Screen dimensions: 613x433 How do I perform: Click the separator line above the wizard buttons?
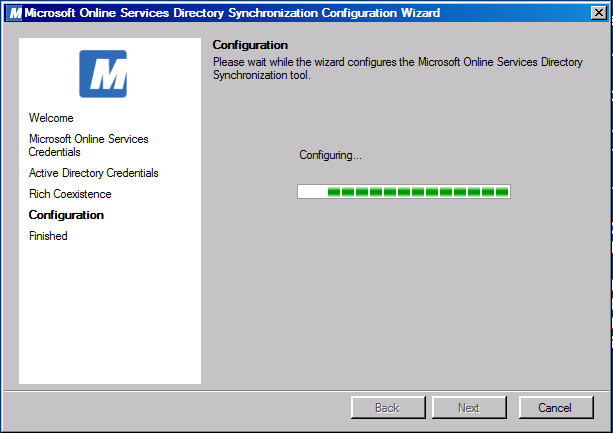point(306,387)
